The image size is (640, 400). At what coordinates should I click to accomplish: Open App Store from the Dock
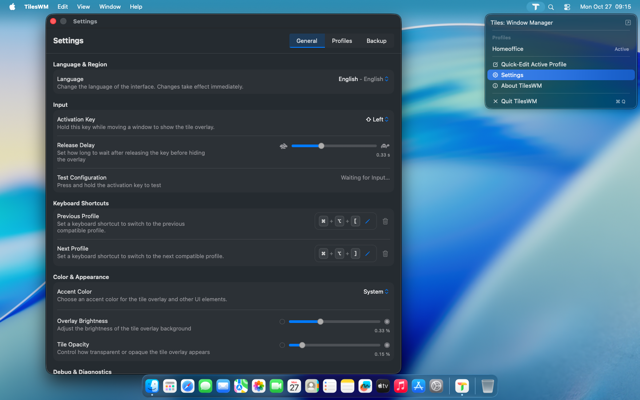coord(418,386)
